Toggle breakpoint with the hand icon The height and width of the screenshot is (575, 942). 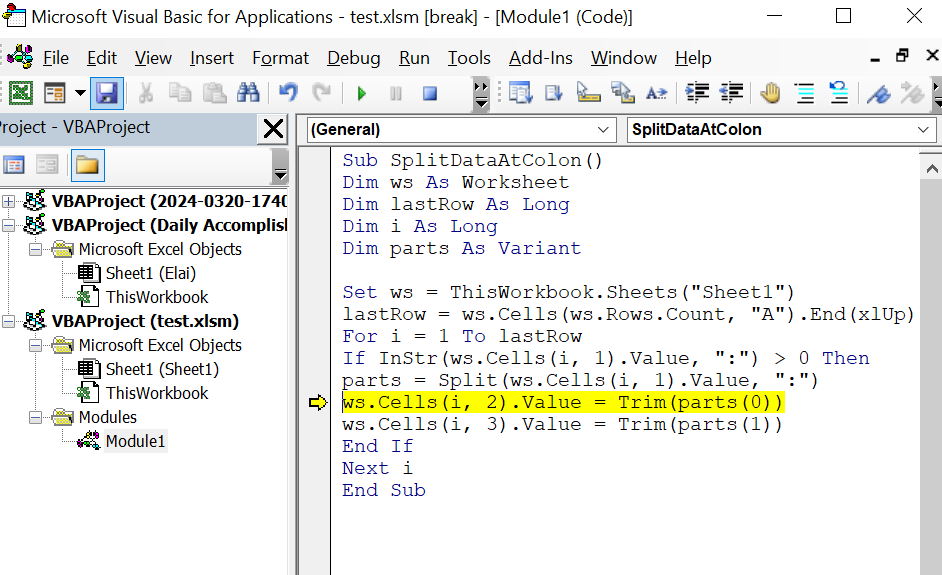[x=770, y=93]
